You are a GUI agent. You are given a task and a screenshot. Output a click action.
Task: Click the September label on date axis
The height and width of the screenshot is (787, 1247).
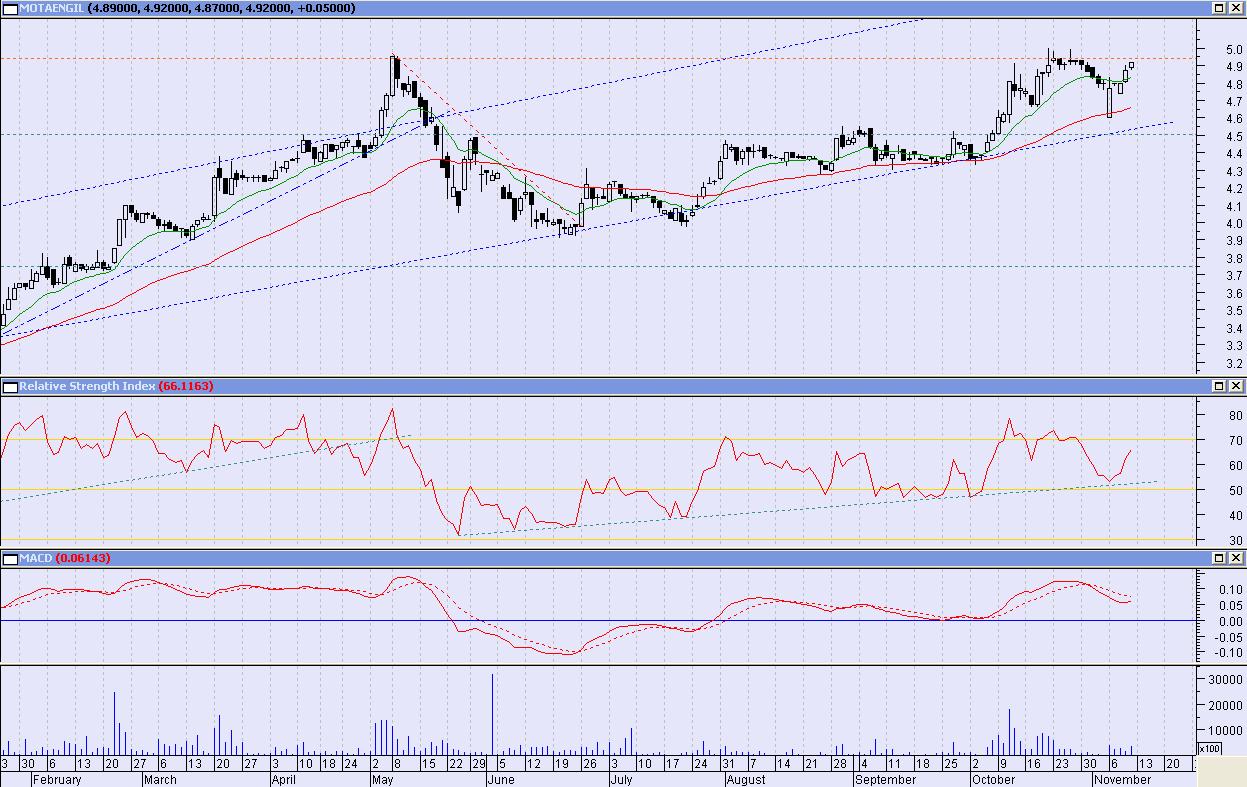click(x=885, y=779)
